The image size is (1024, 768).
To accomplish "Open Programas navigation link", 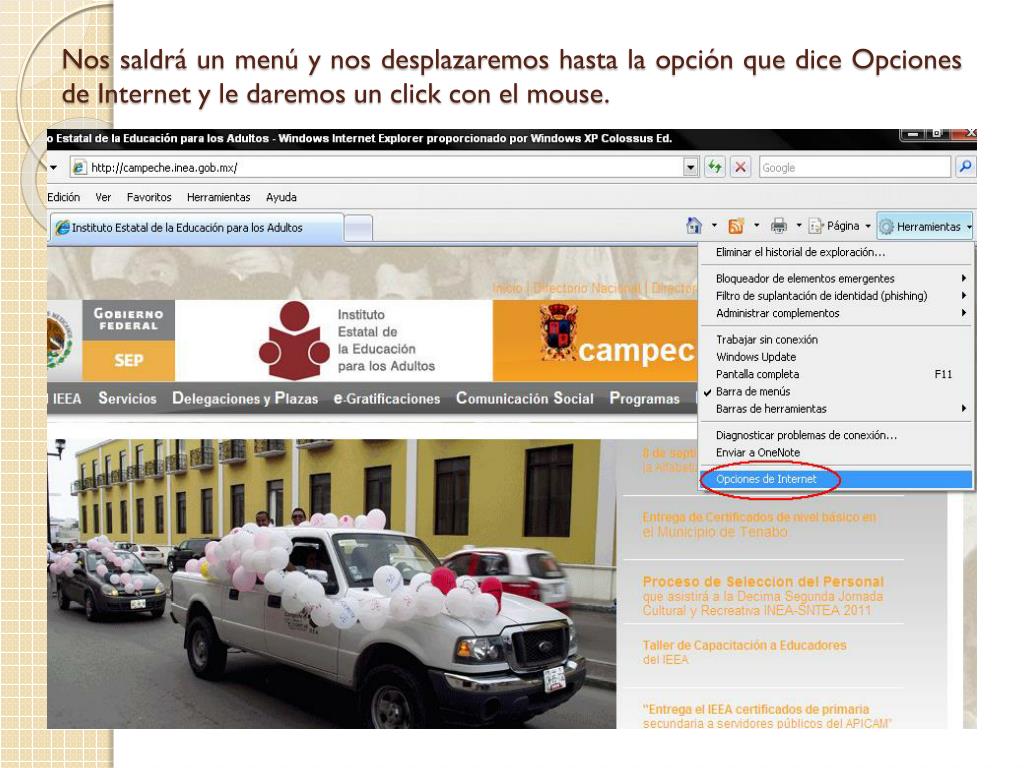I will (x=645, y=398).
